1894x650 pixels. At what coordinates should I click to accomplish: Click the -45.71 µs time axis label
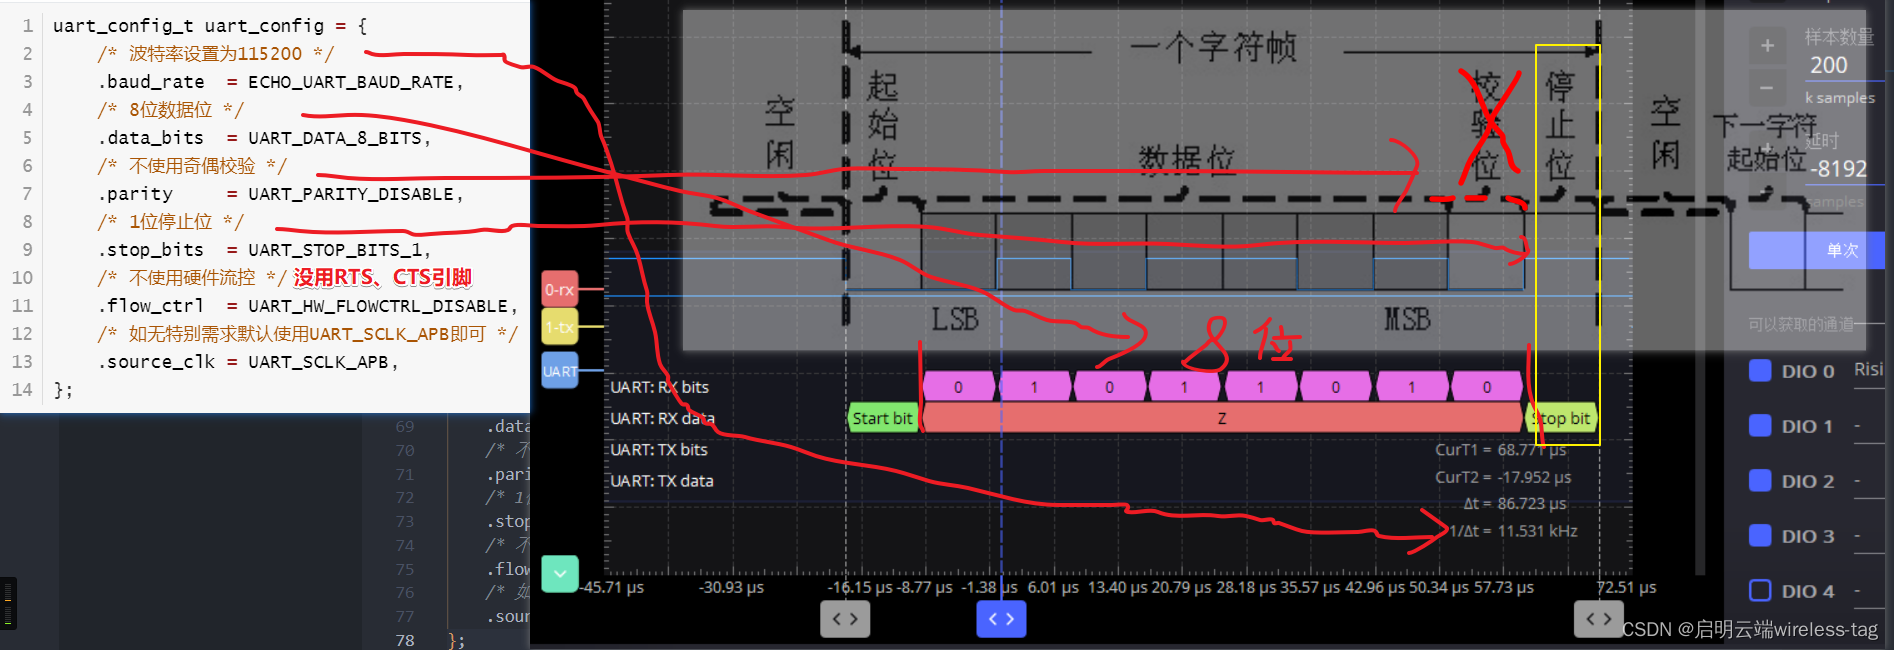[x=611, y=587]
